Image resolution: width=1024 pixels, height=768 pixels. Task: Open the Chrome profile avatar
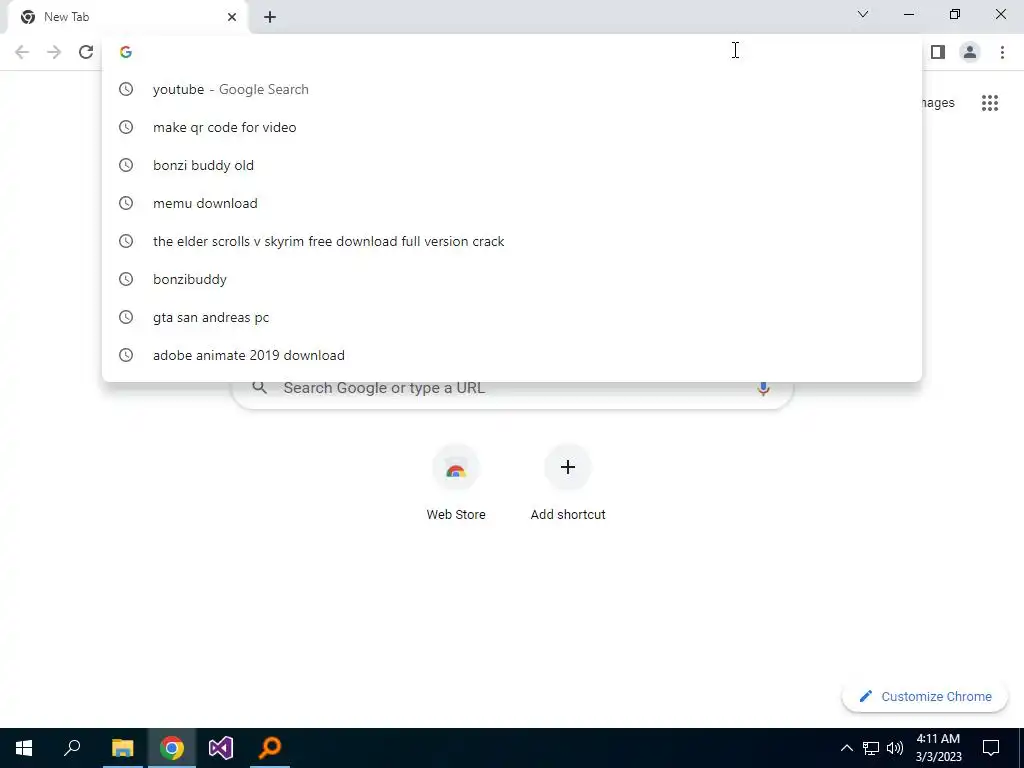tap(970, 52)
